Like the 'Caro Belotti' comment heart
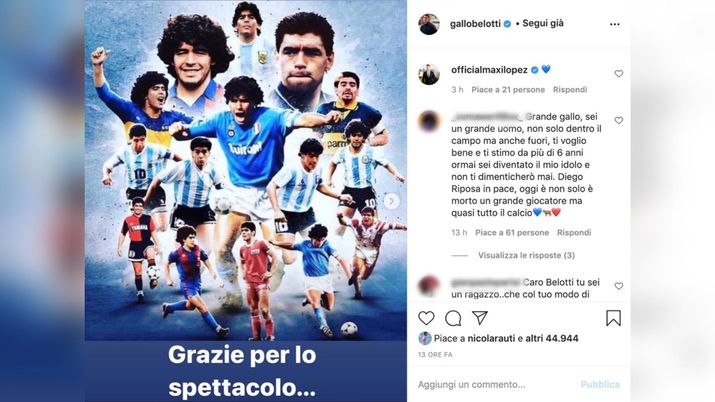This screenshot has width=715, height=402. (619, 286)
